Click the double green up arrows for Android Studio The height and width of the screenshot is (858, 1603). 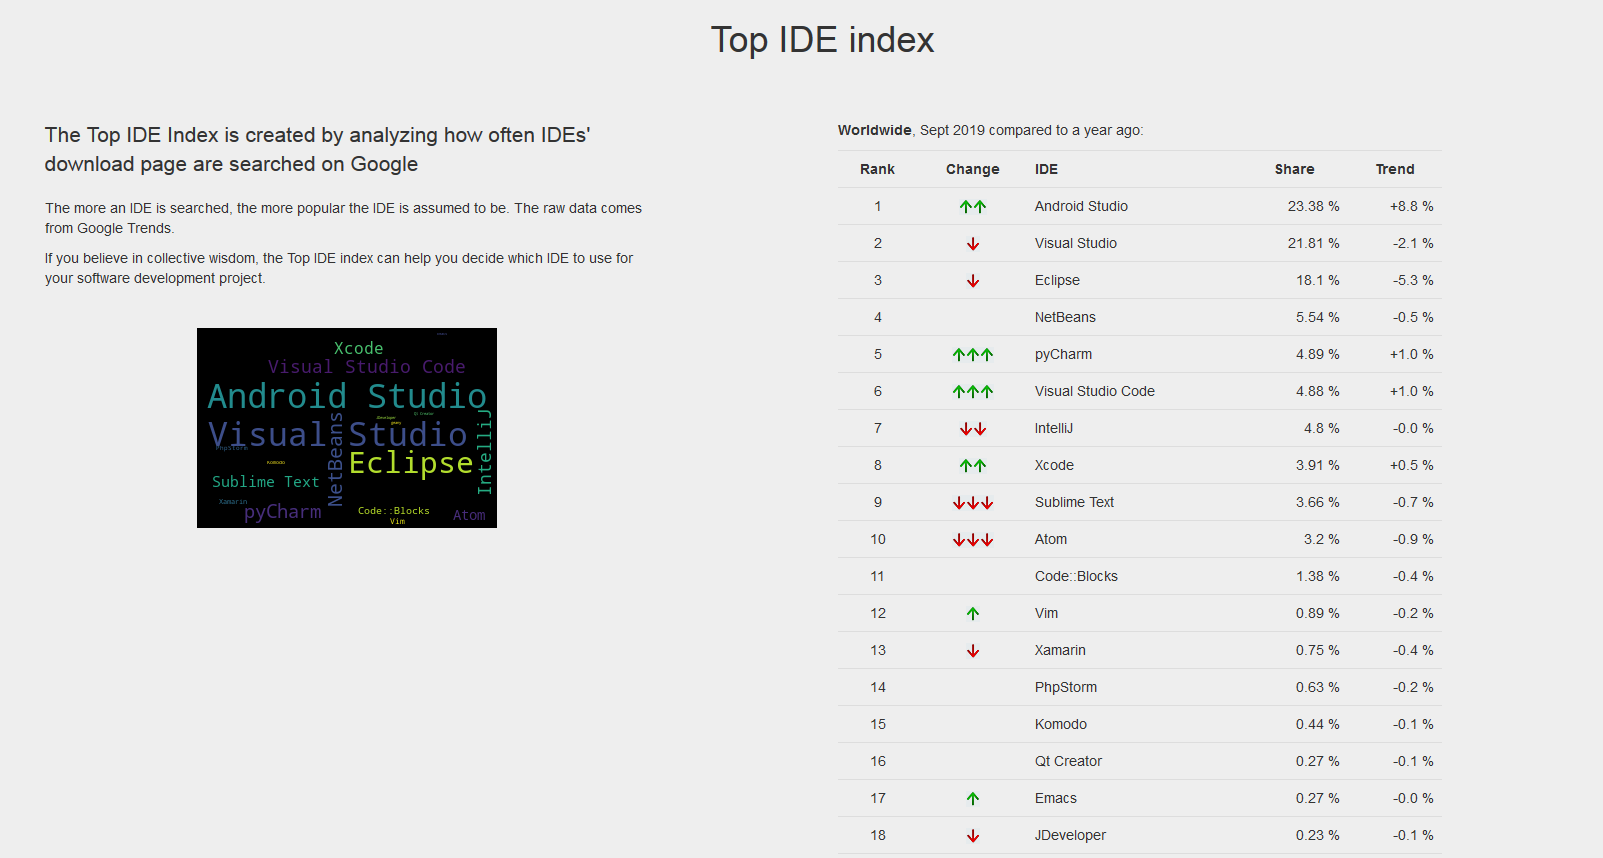coord(973,207)
